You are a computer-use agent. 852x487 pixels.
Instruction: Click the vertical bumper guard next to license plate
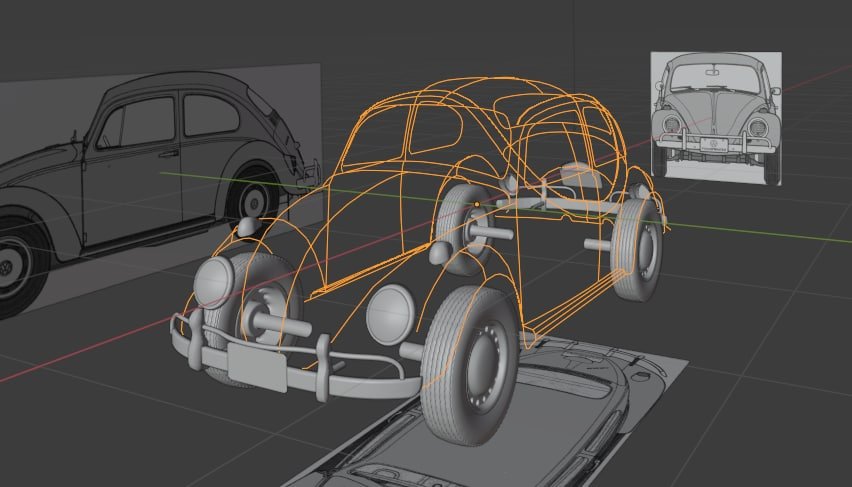(323, 367)
